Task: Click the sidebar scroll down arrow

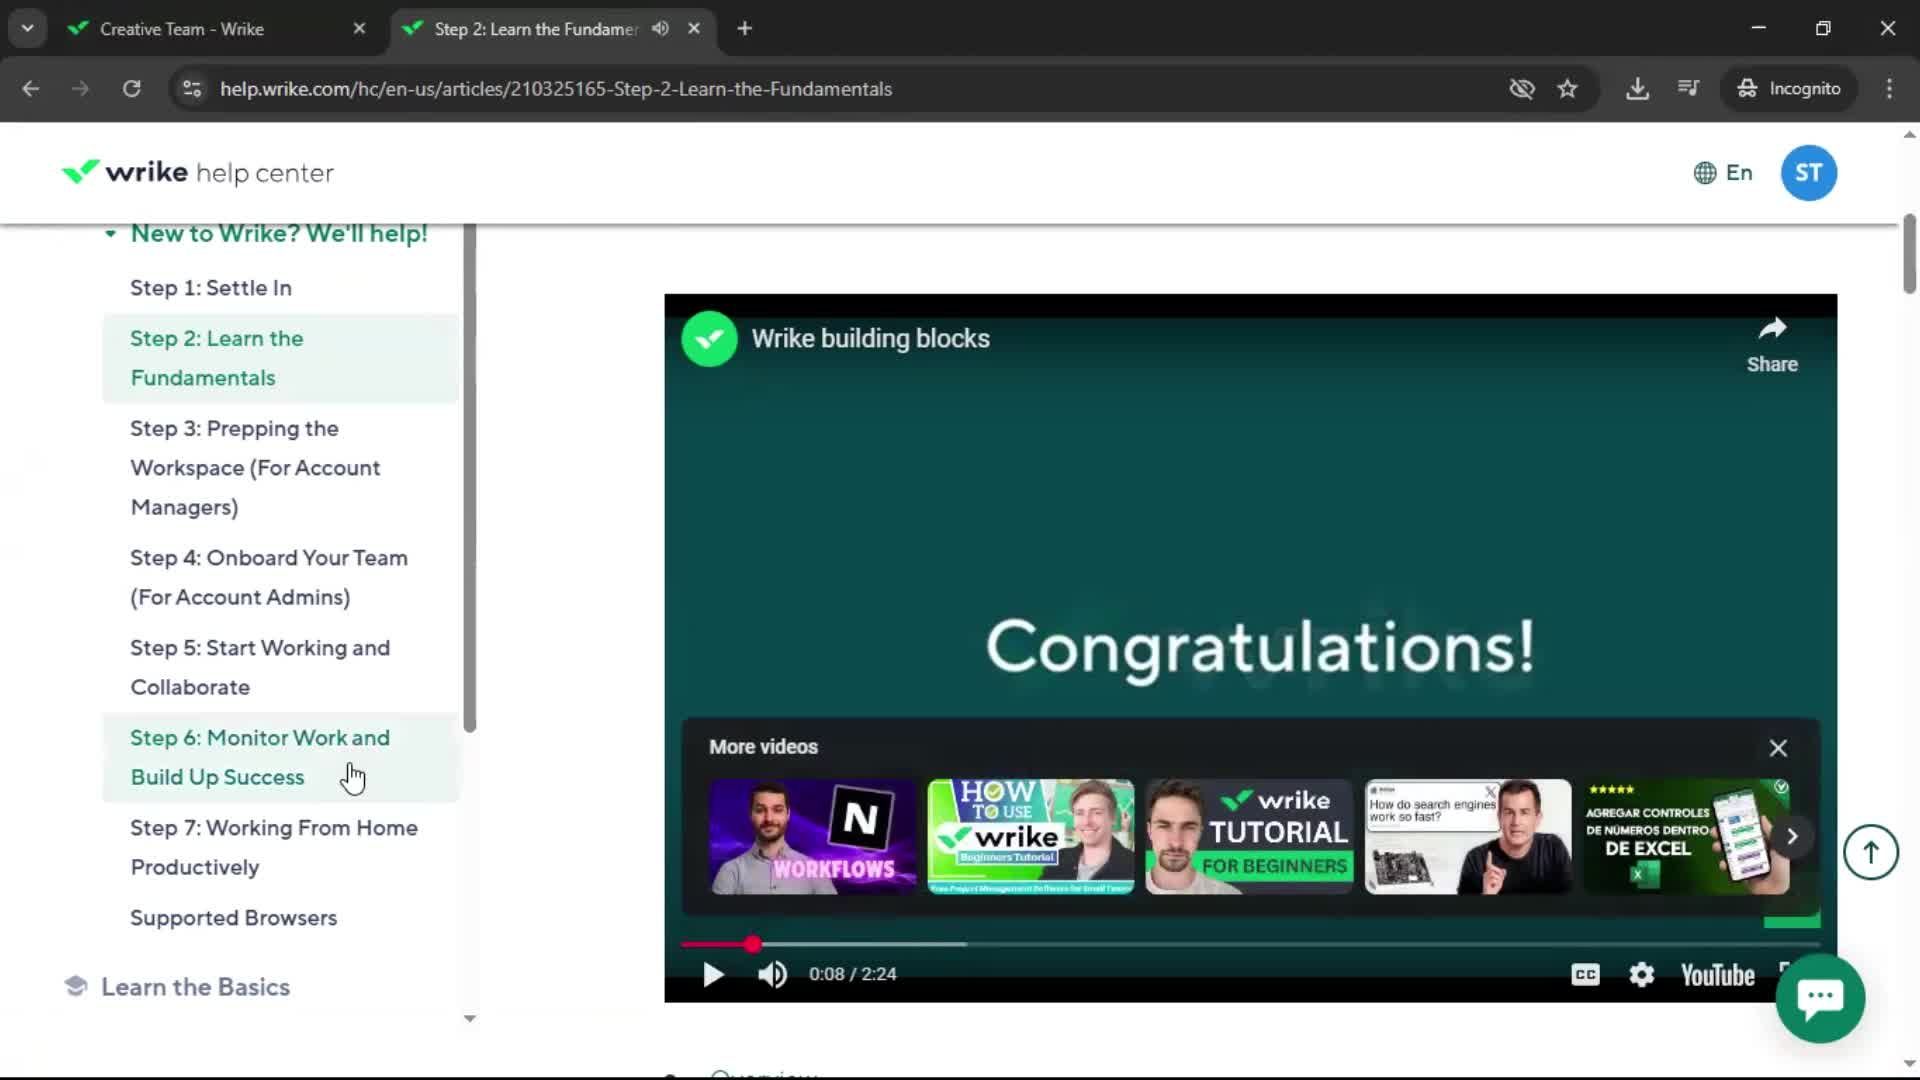Action: [x=469, y=1019]
